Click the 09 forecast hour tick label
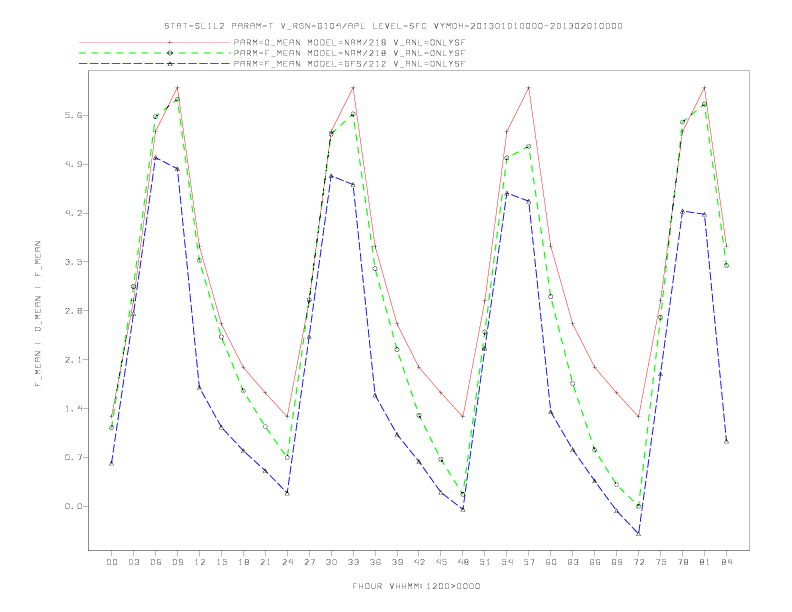792x612 pixels. pyautogui.click(x=177, y=562)
